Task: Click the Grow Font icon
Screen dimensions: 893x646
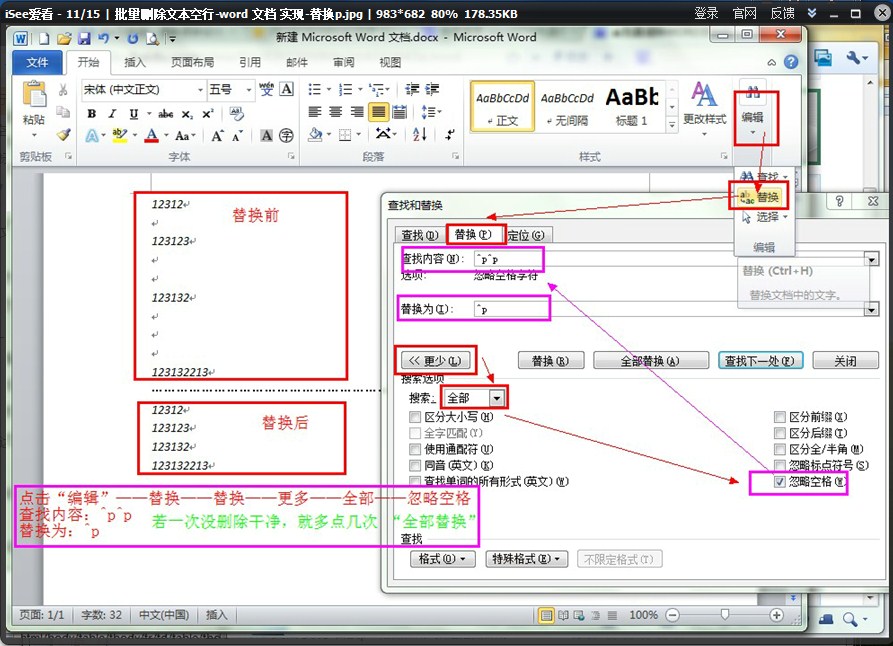Action: click(x=218, y=136)
